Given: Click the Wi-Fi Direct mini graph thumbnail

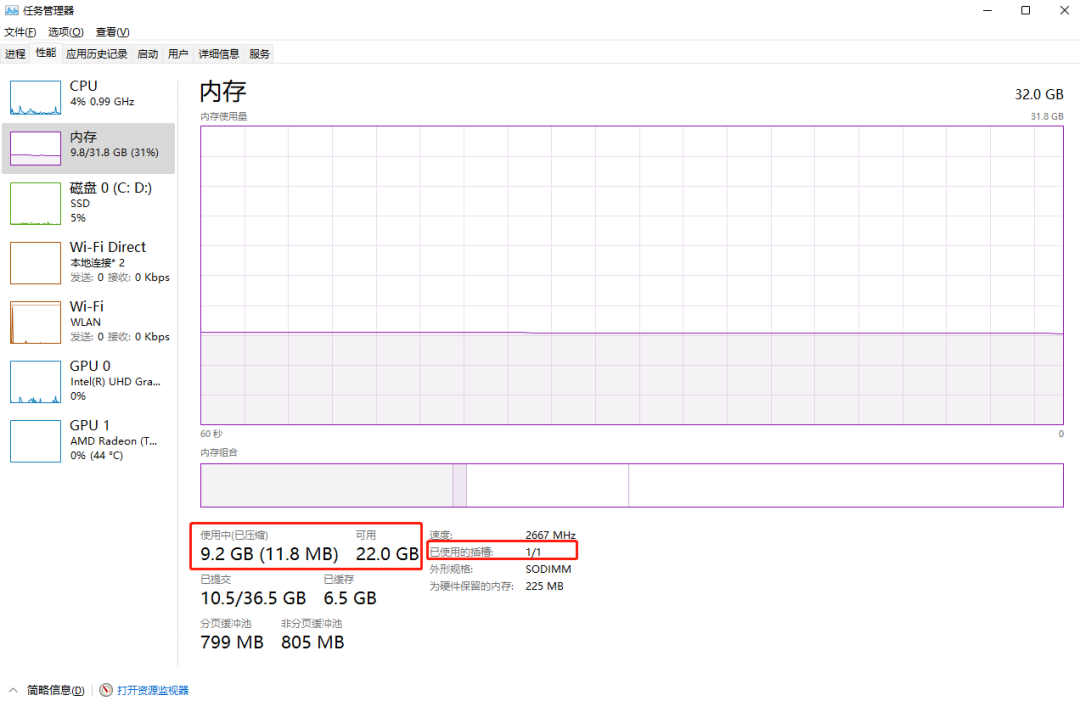Looking at the screenshot, I should pyautogui.click(x=35, y=262).
